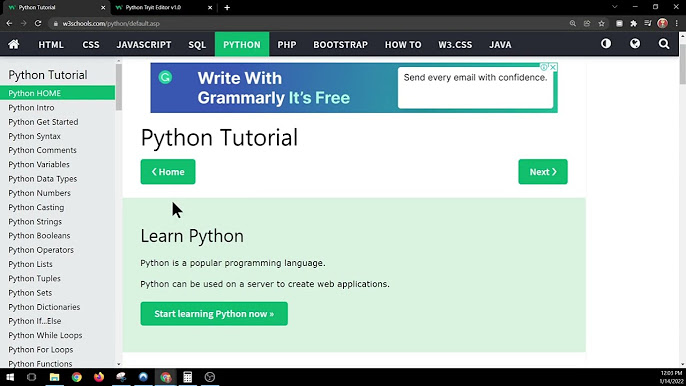
Task: Open Python Variables in sidebar
Action: click(39, 165)
